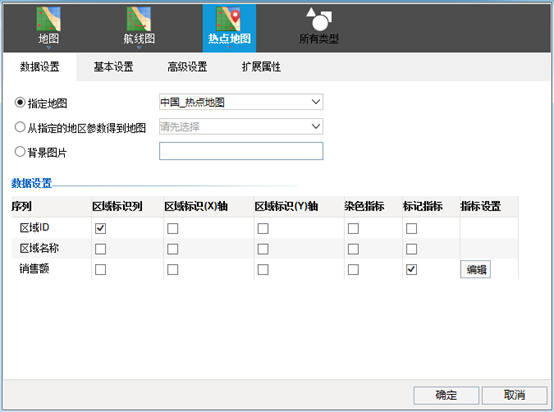
Task: Uncheck 标记指标 for 销售额 row
Action: click(x=411, y=270)
